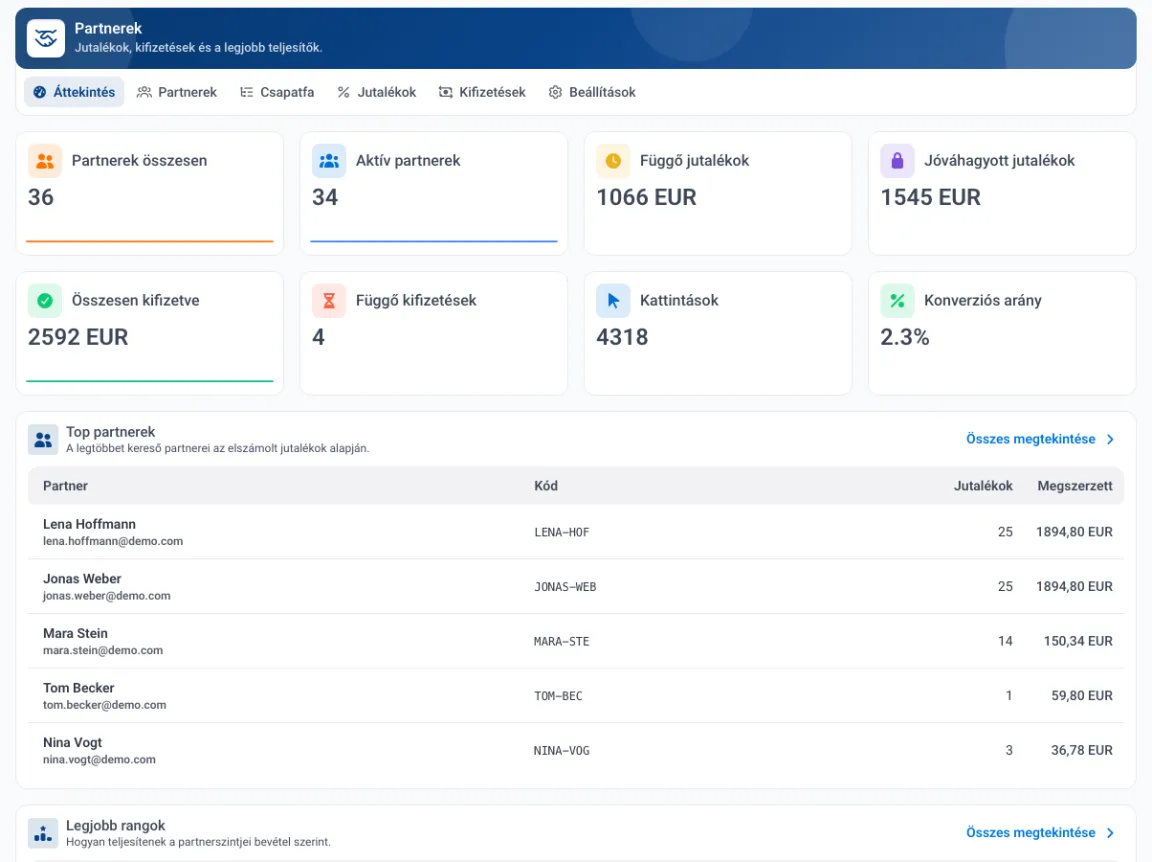The width and height of the screenshot is (1152, 862).
Task: Go to the Jutalékok tab
Action: click(377, 93)
